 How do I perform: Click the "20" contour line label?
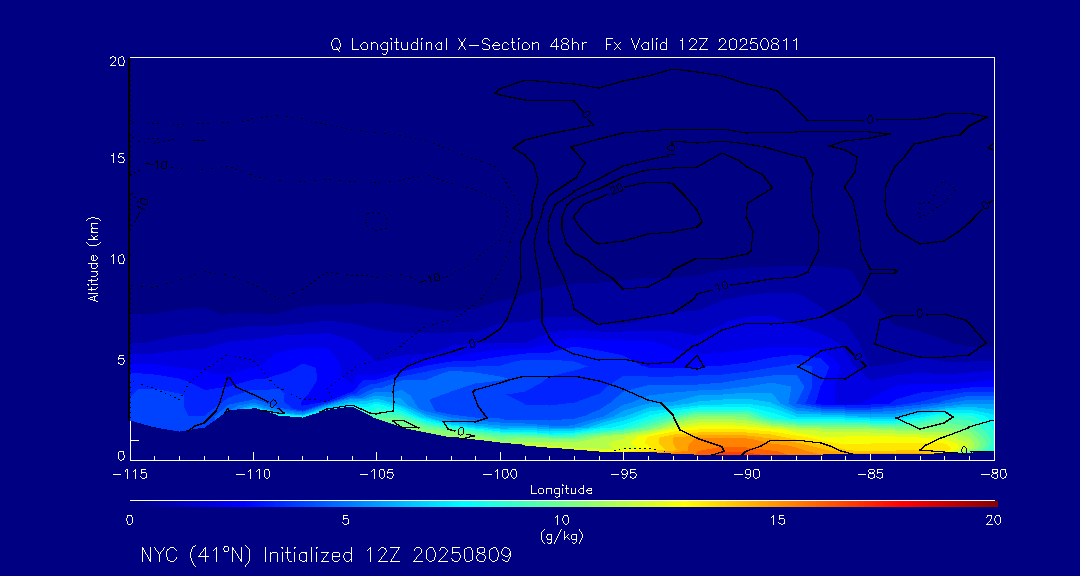pos(618,189)
